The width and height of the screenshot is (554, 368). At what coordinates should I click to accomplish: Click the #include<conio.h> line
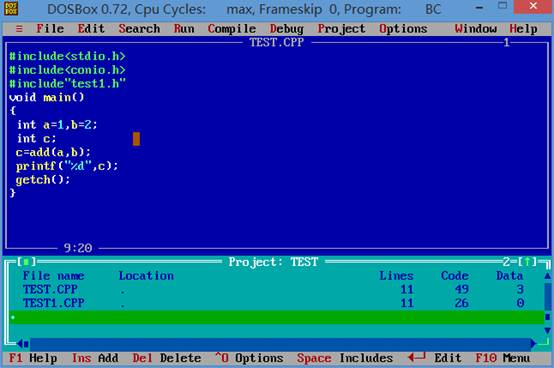click(67, 70)
